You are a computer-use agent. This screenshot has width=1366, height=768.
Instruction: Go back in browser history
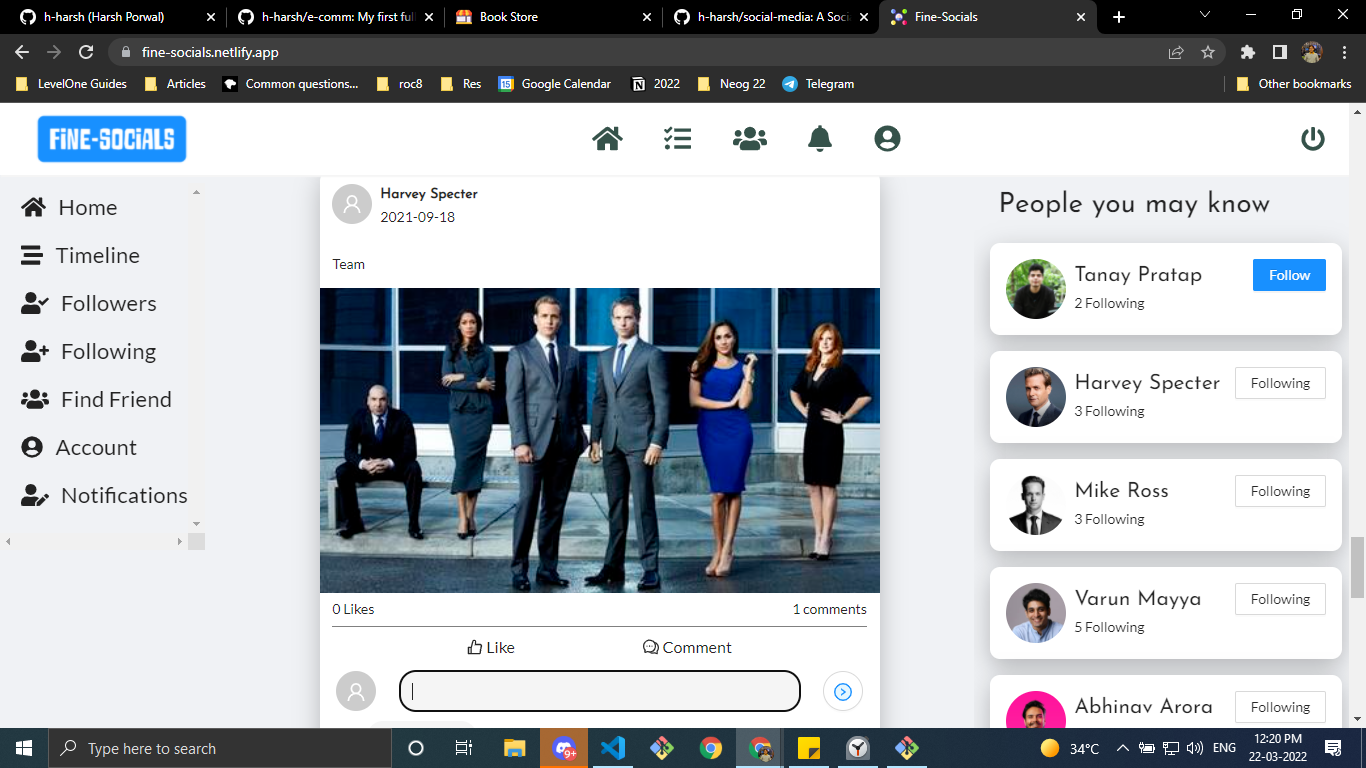22,52
